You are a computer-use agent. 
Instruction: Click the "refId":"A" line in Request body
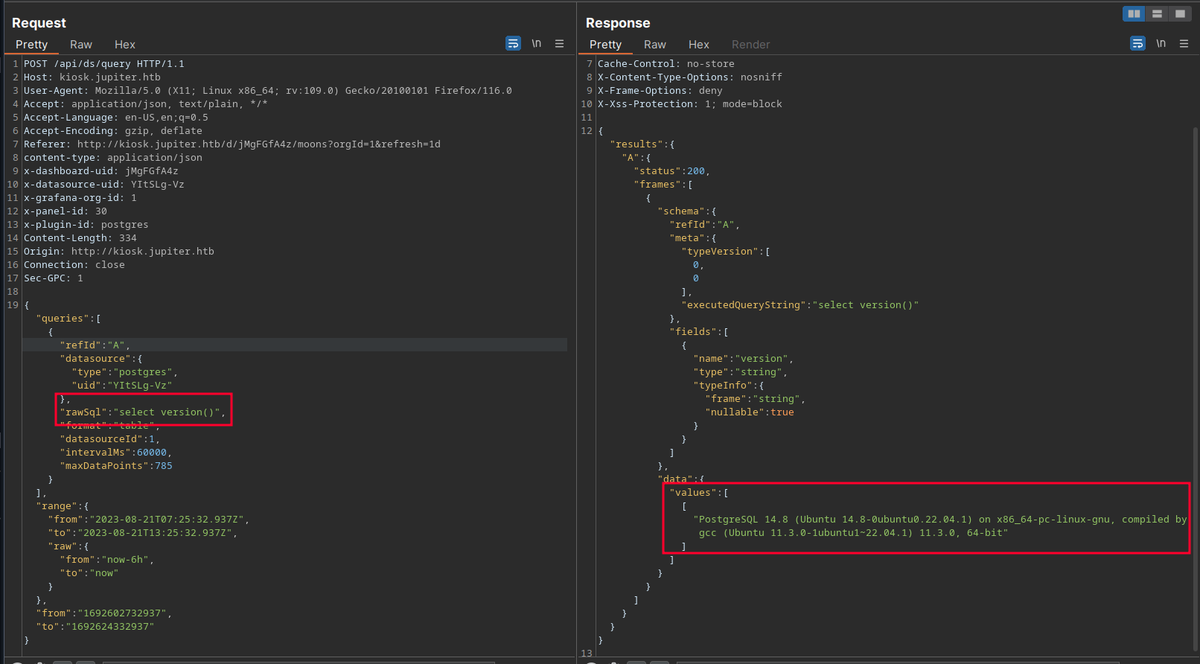95,345
